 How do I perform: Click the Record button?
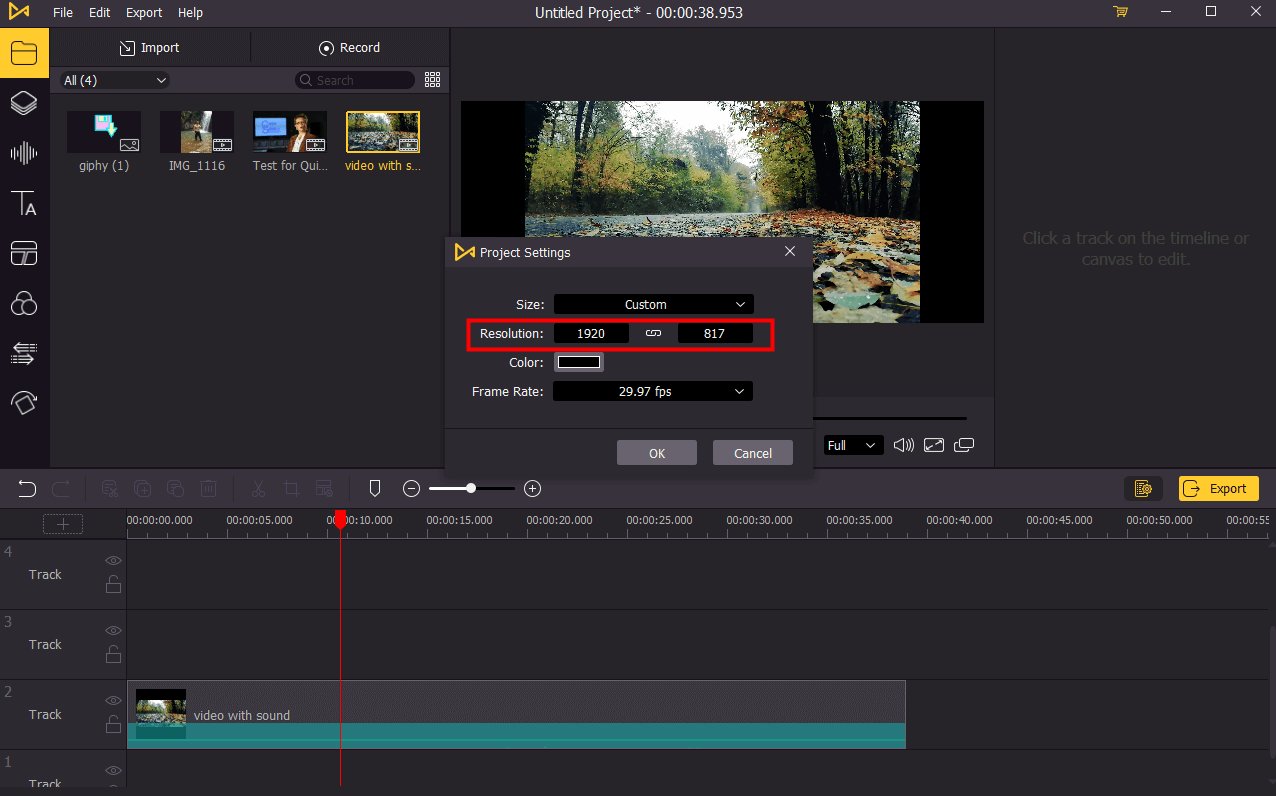[x=350, y=47]
